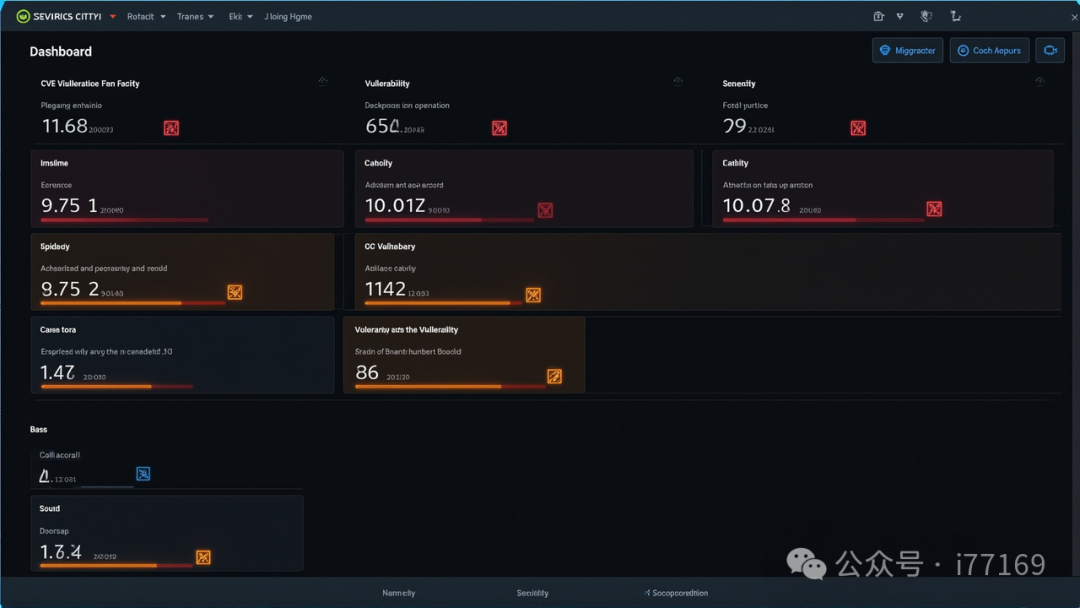Click the red icon in Cabolly card

coord(545,210)
